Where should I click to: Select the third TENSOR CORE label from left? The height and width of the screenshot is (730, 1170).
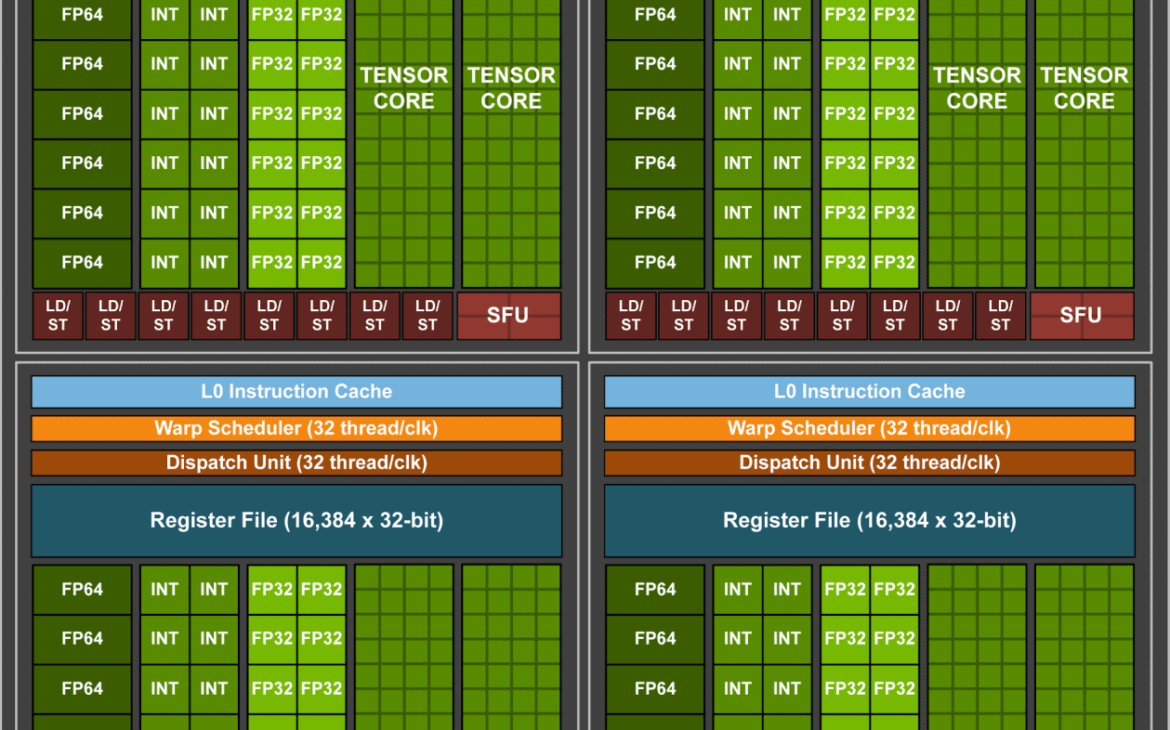977,89
